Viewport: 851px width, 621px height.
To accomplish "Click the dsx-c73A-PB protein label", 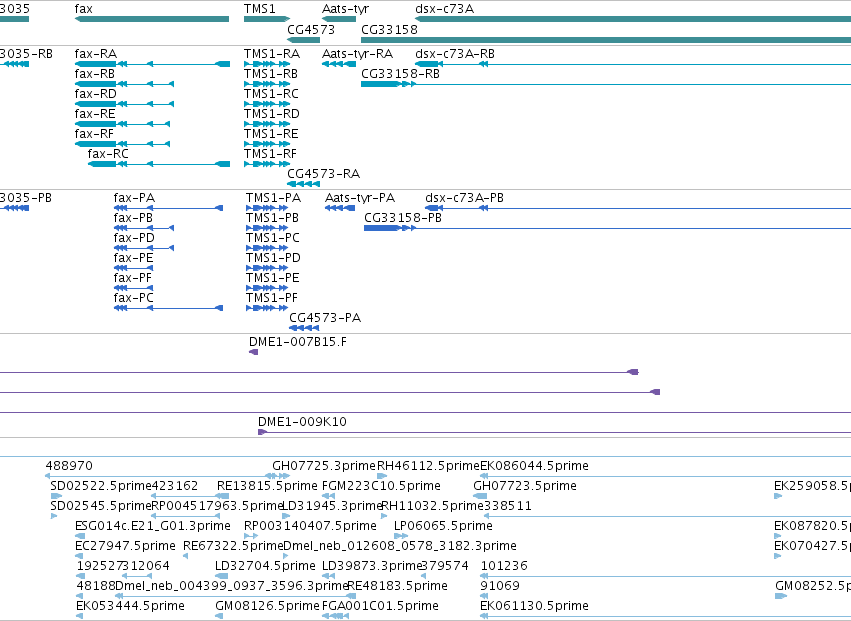I will click(x=465, y=198).
